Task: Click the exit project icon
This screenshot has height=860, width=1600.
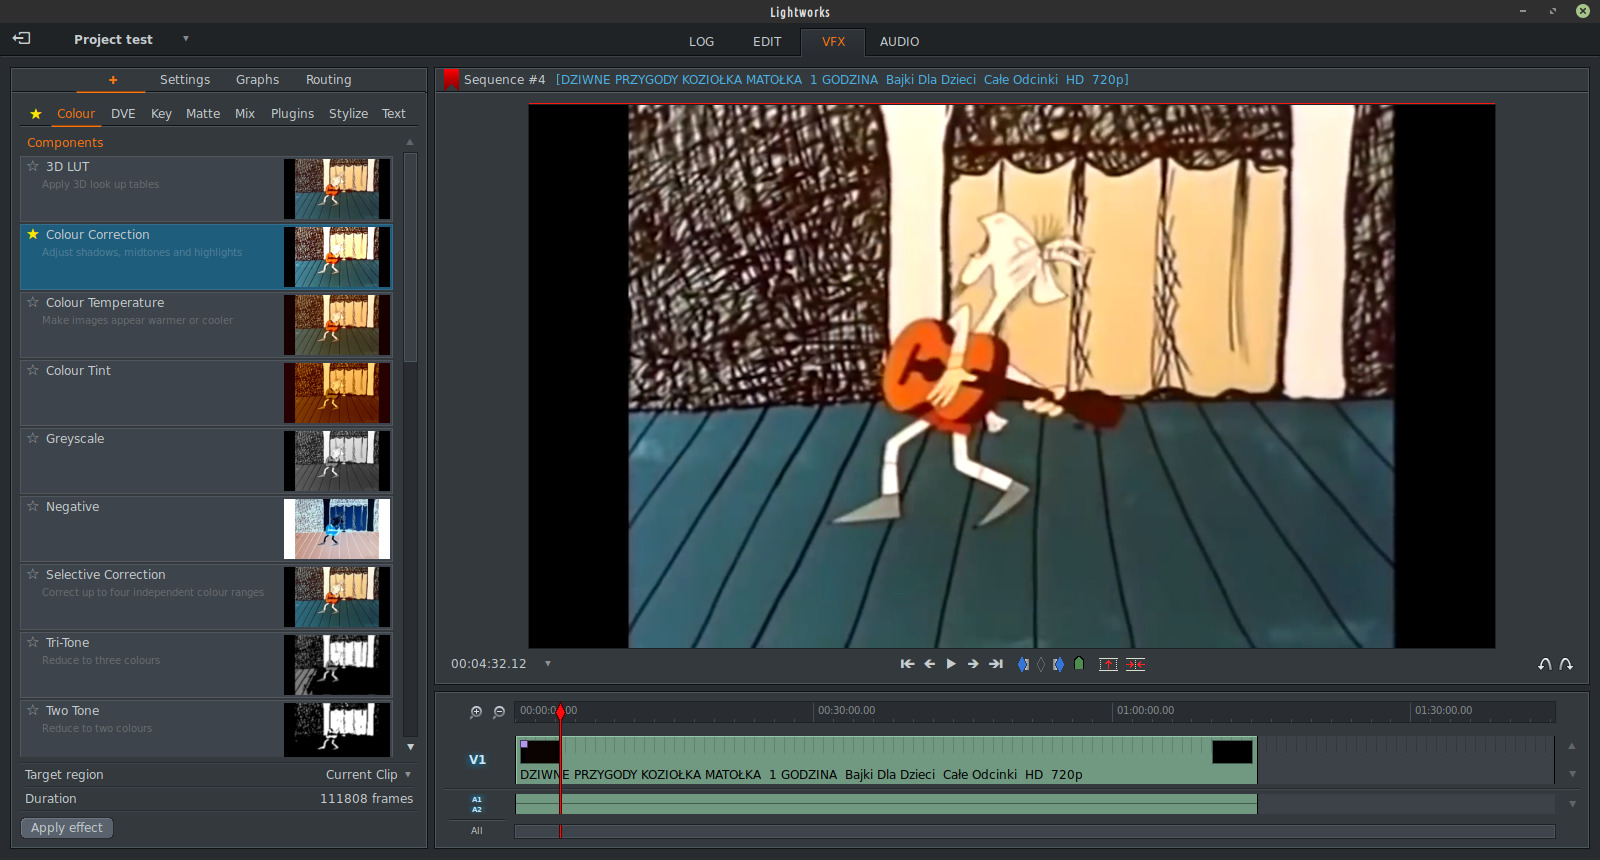Action: (22, 39)
